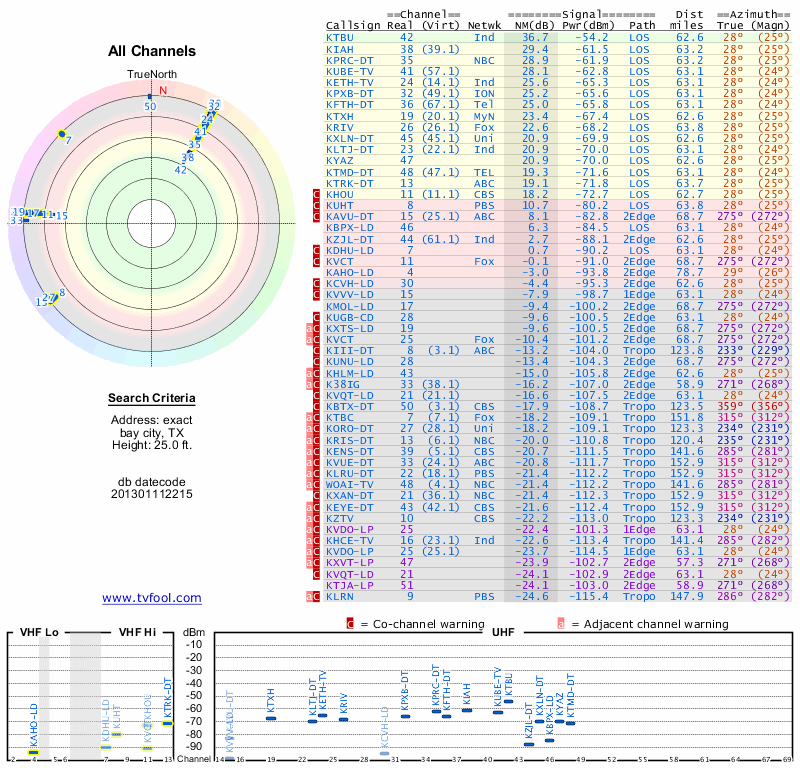Click the KTRK-DT bar in VHF Hi chart

[168, 722]
